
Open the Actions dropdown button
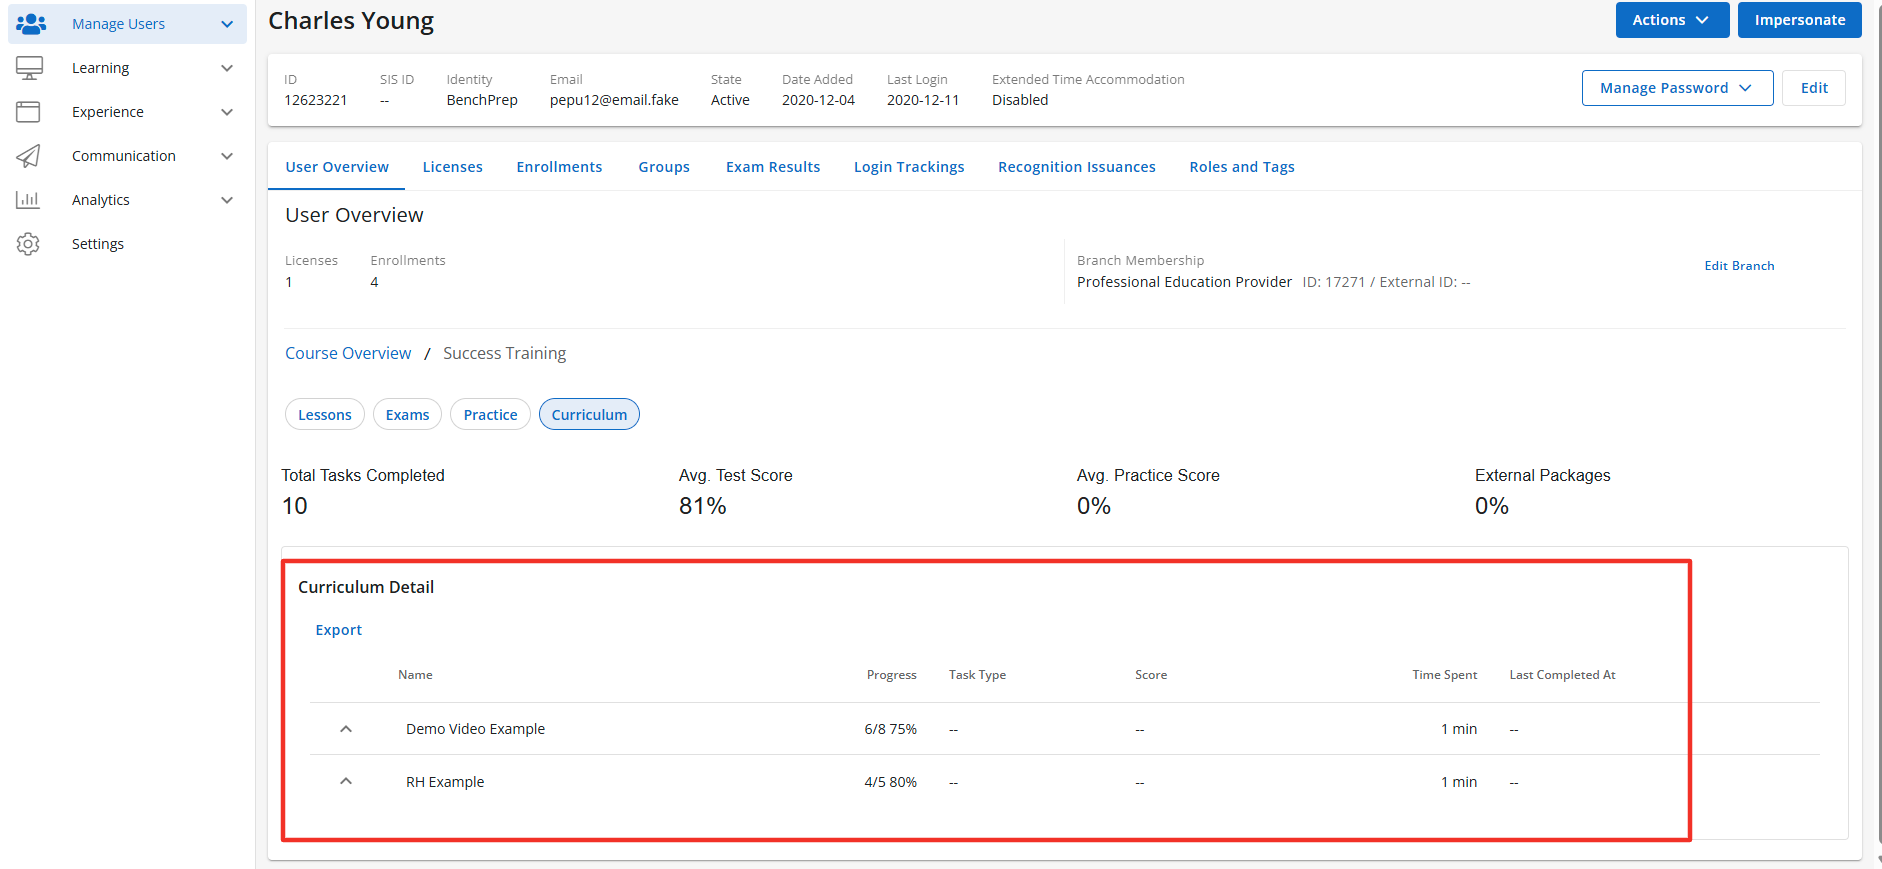pyautogui.click(x=1671, y=20)
